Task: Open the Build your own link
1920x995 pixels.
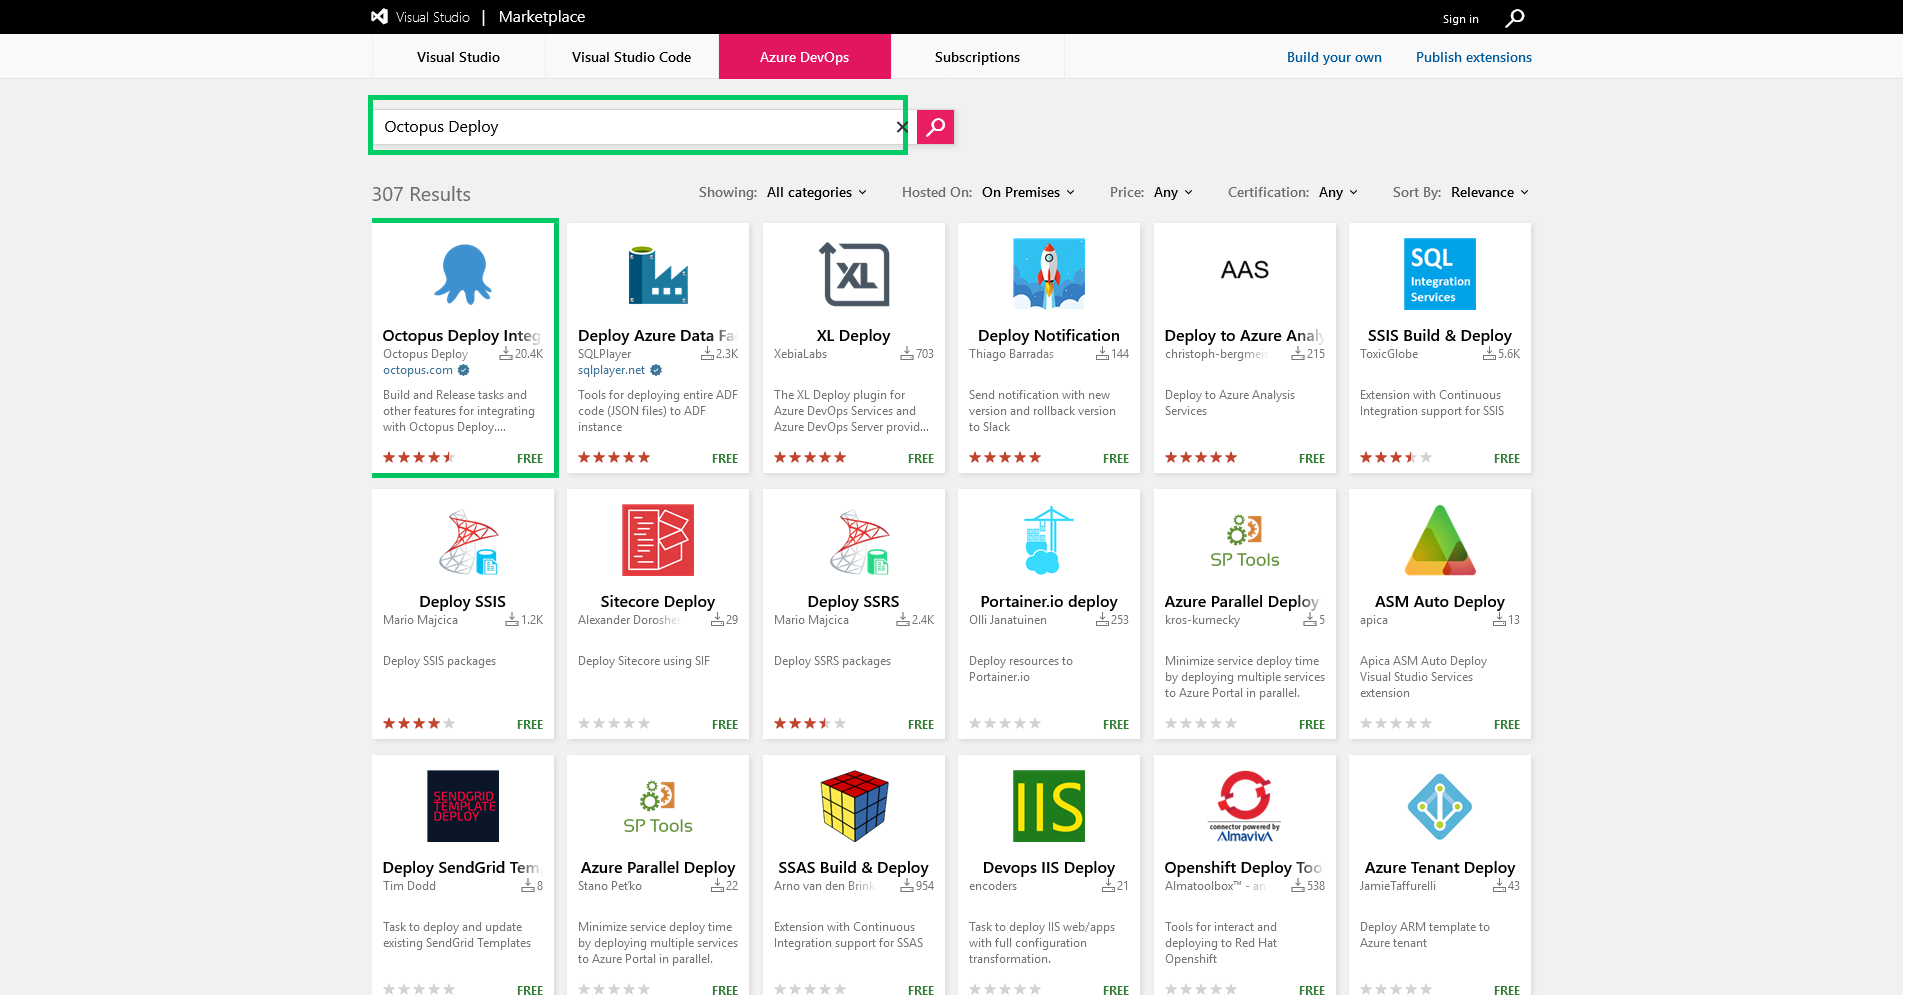Action: coord(1334,57)
